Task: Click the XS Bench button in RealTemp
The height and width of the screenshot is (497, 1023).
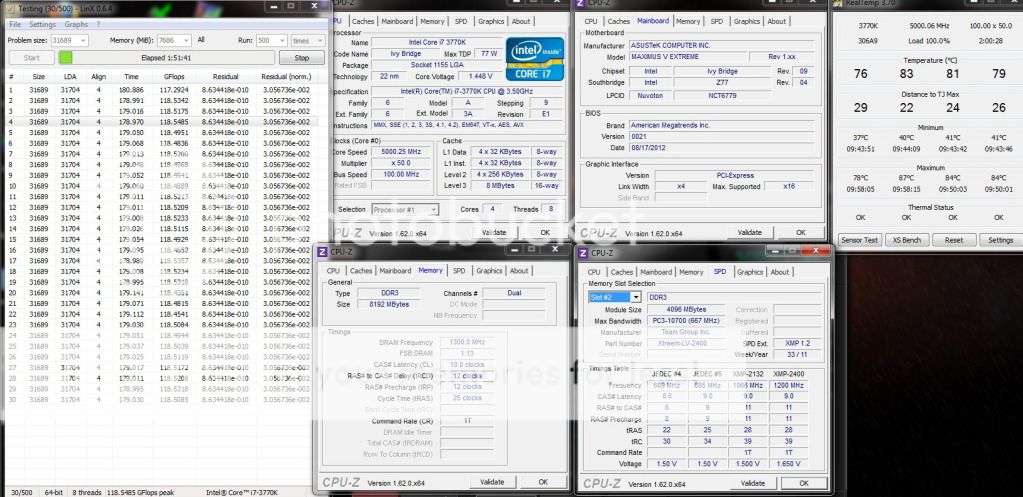Action: tap(908, 240)
